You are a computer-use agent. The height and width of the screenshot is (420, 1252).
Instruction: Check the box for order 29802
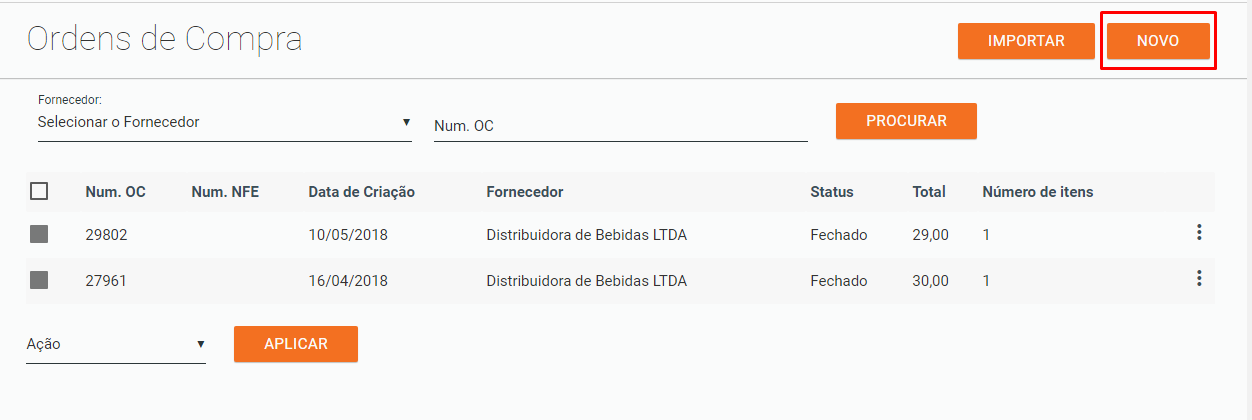click(x=39, y=234)
